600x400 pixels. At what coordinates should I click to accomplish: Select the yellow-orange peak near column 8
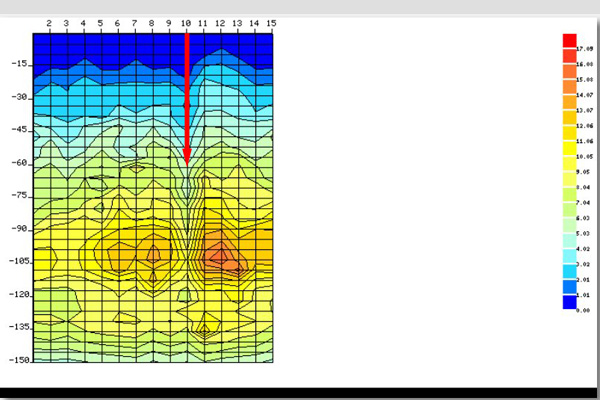click(152, 254)
